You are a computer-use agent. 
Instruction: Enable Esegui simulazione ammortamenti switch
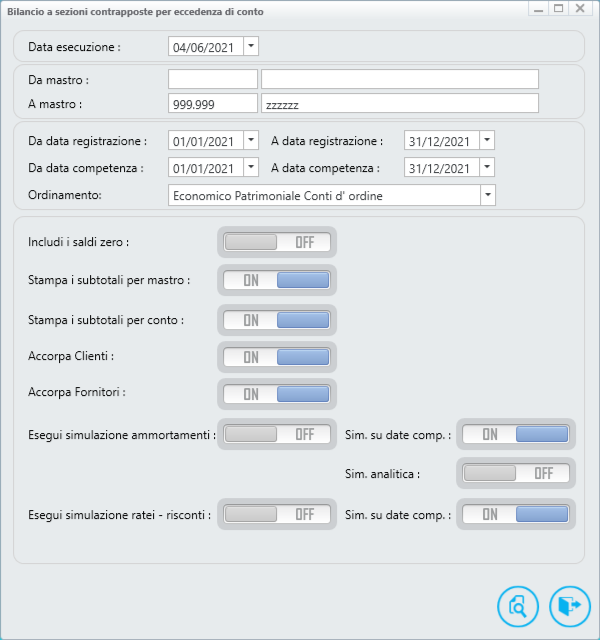[277, 434]
